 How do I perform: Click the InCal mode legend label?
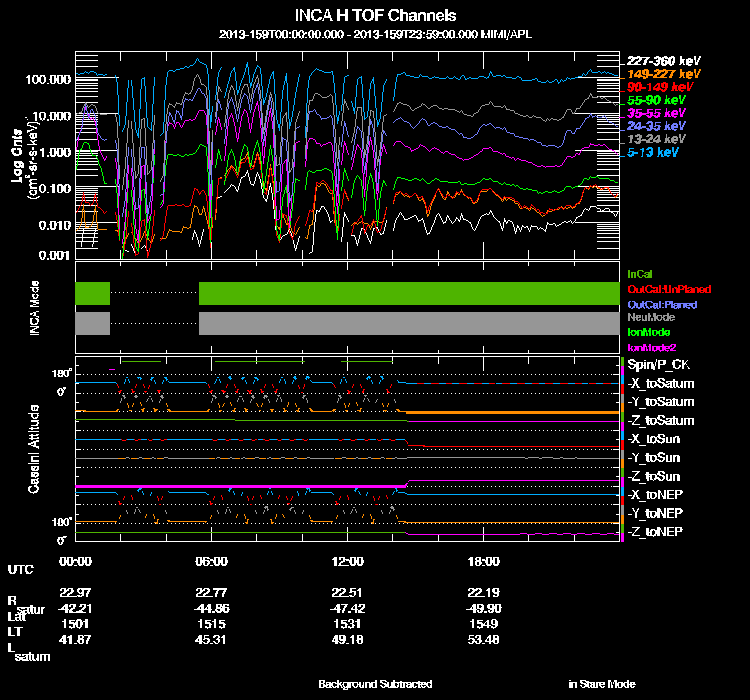[x=639, y=273]
